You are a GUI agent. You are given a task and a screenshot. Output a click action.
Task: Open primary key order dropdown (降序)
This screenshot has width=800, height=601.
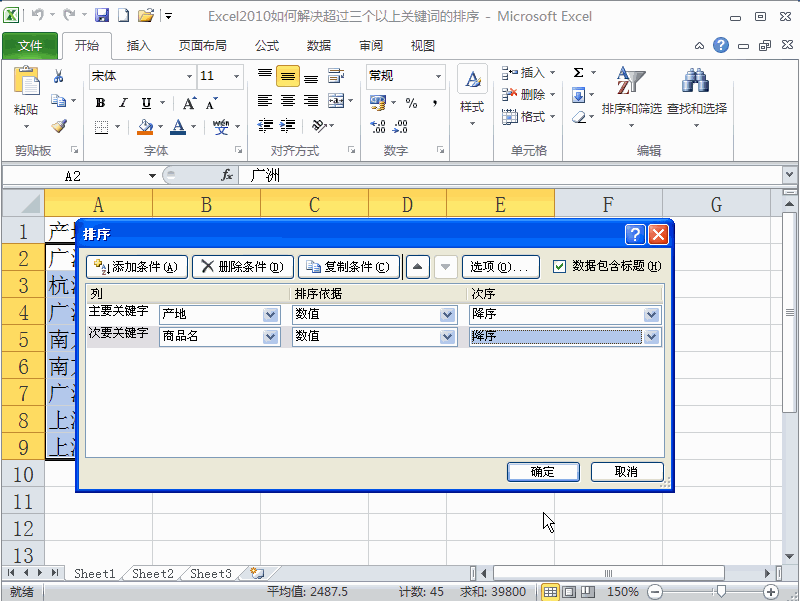(651, 314)
